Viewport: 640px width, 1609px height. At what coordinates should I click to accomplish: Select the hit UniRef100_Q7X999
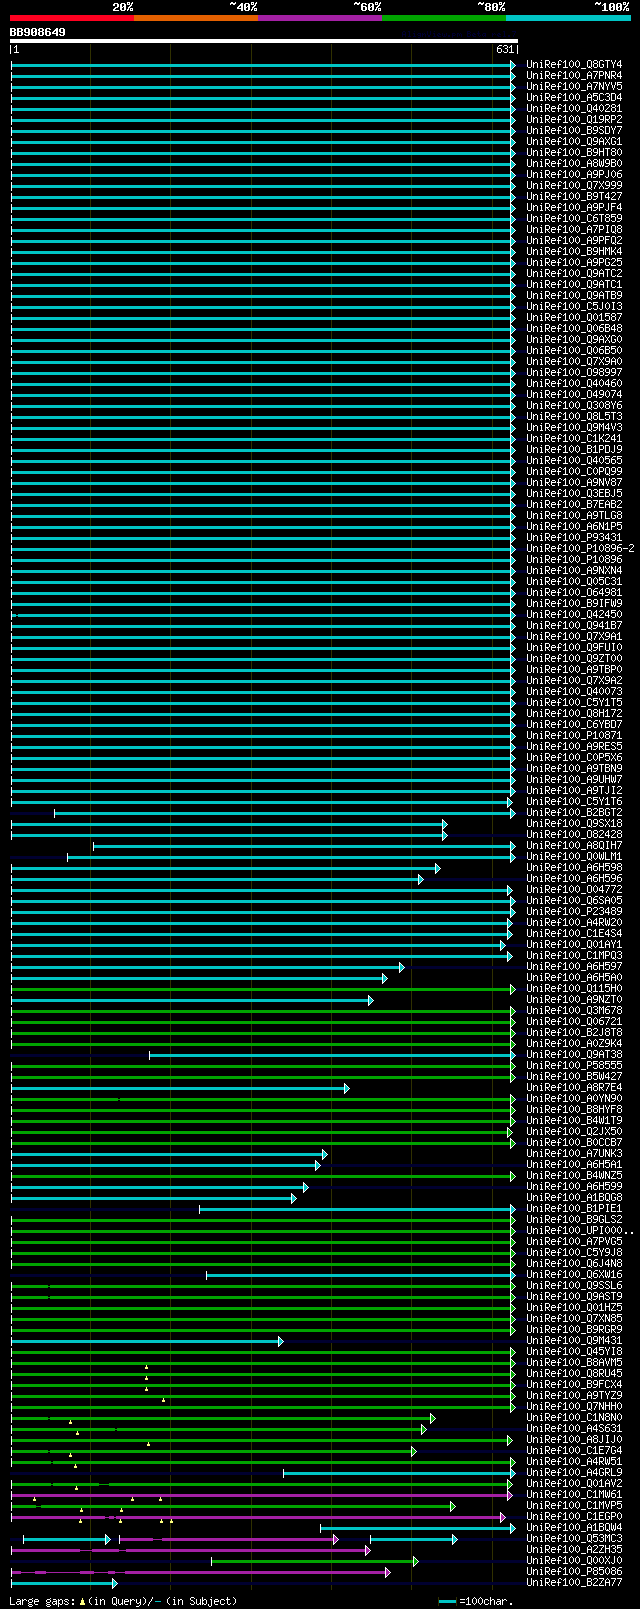coord(574,186)
